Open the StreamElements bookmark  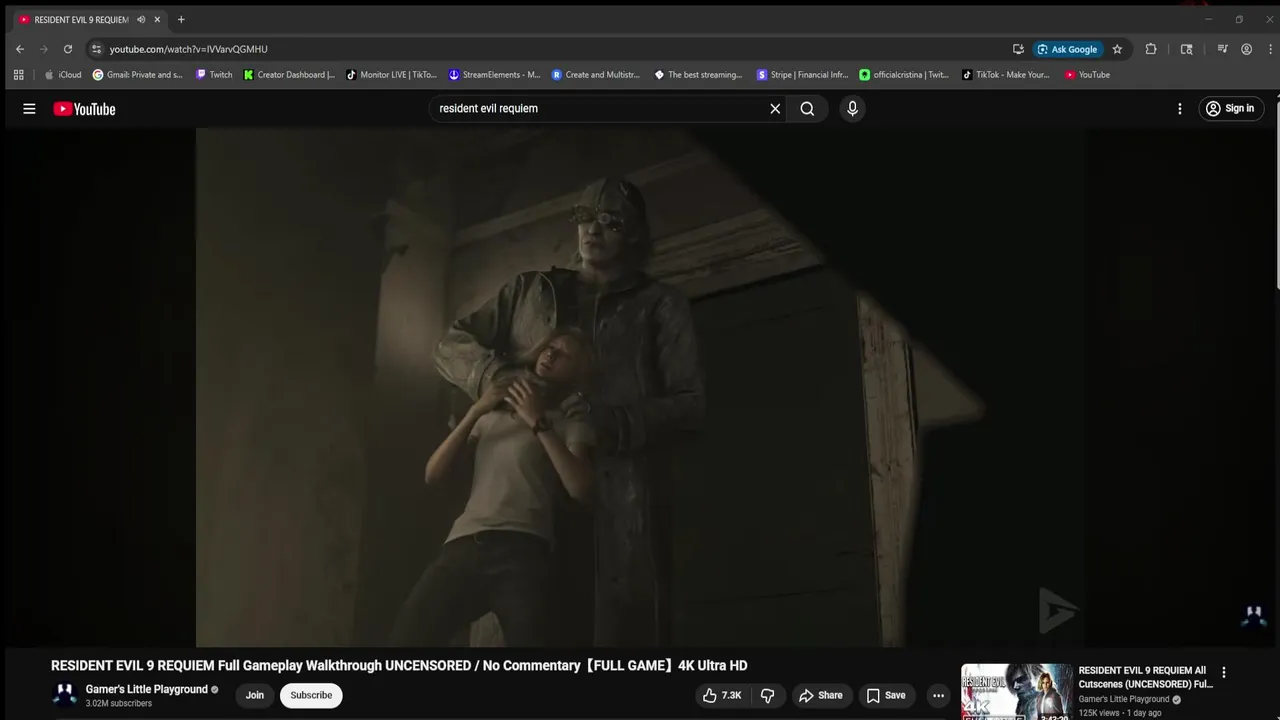[x=495, y=74]
